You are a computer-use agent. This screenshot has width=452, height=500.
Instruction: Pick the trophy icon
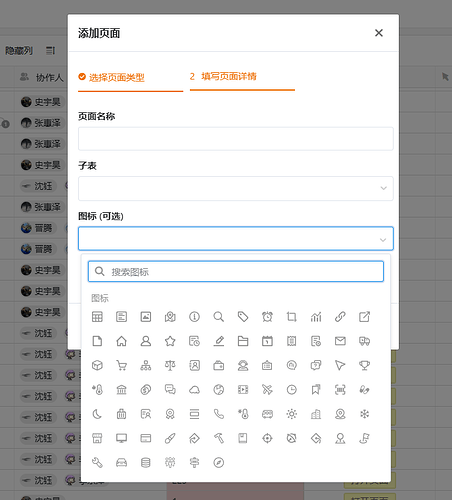[364, 365]
